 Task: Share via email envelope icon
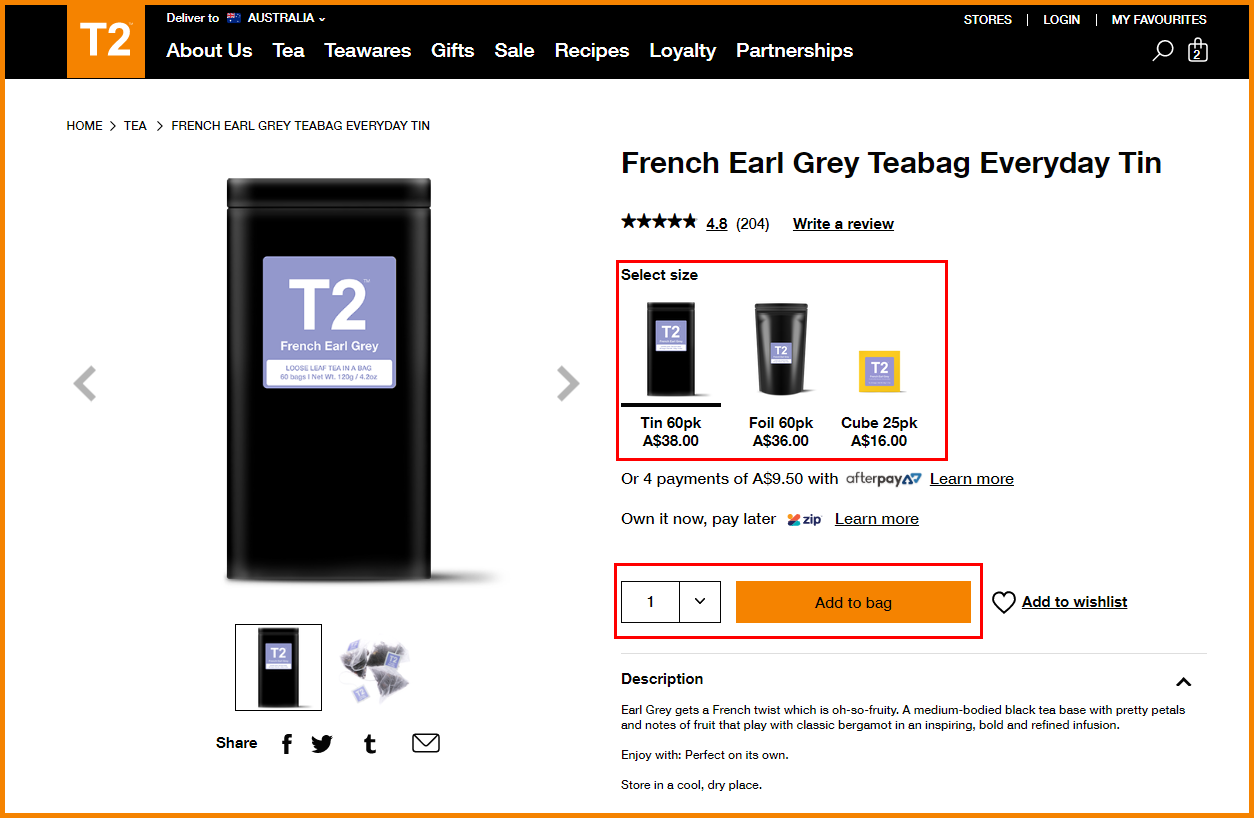(x=426, y=743)
